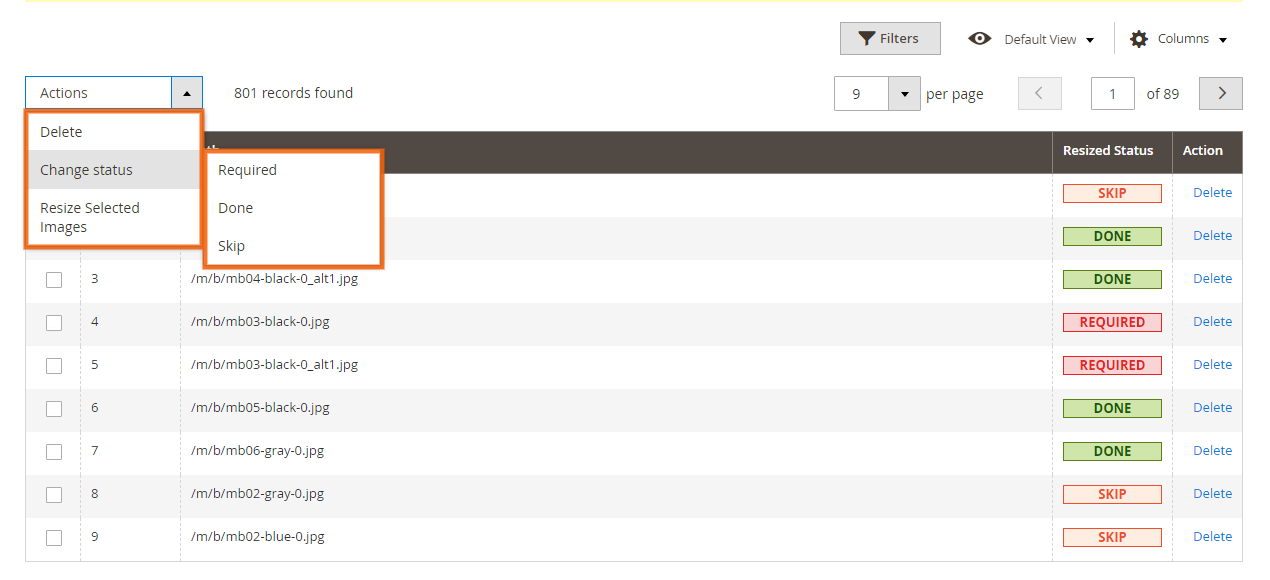The width and height of the screenshot is (1270, 580).
Task: Open the Actions menu
Action: tap(100, 92)
